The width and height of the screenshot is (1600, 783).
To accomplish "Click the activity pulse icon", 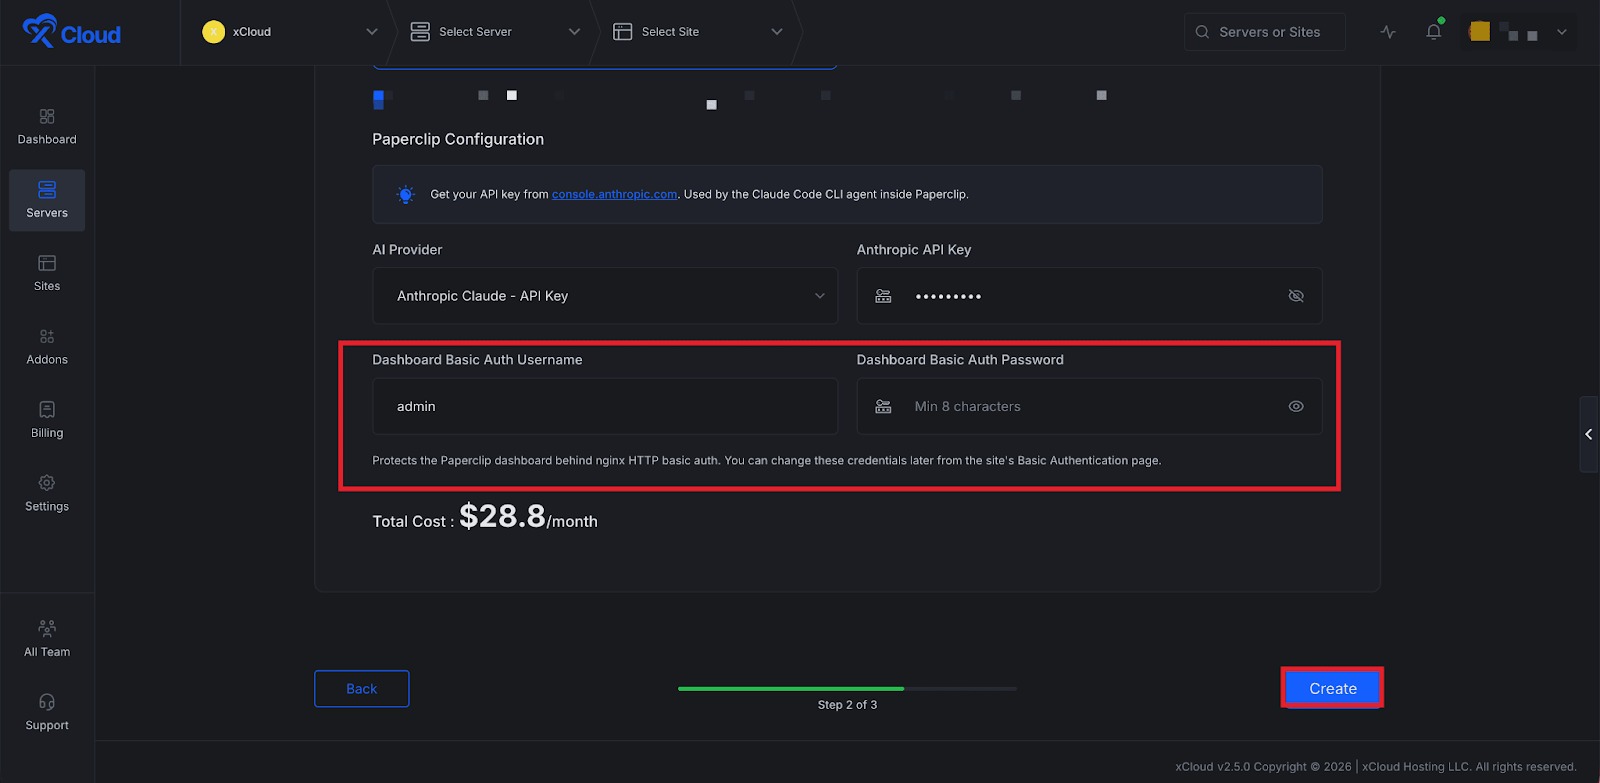I will tap(1388, 32).
